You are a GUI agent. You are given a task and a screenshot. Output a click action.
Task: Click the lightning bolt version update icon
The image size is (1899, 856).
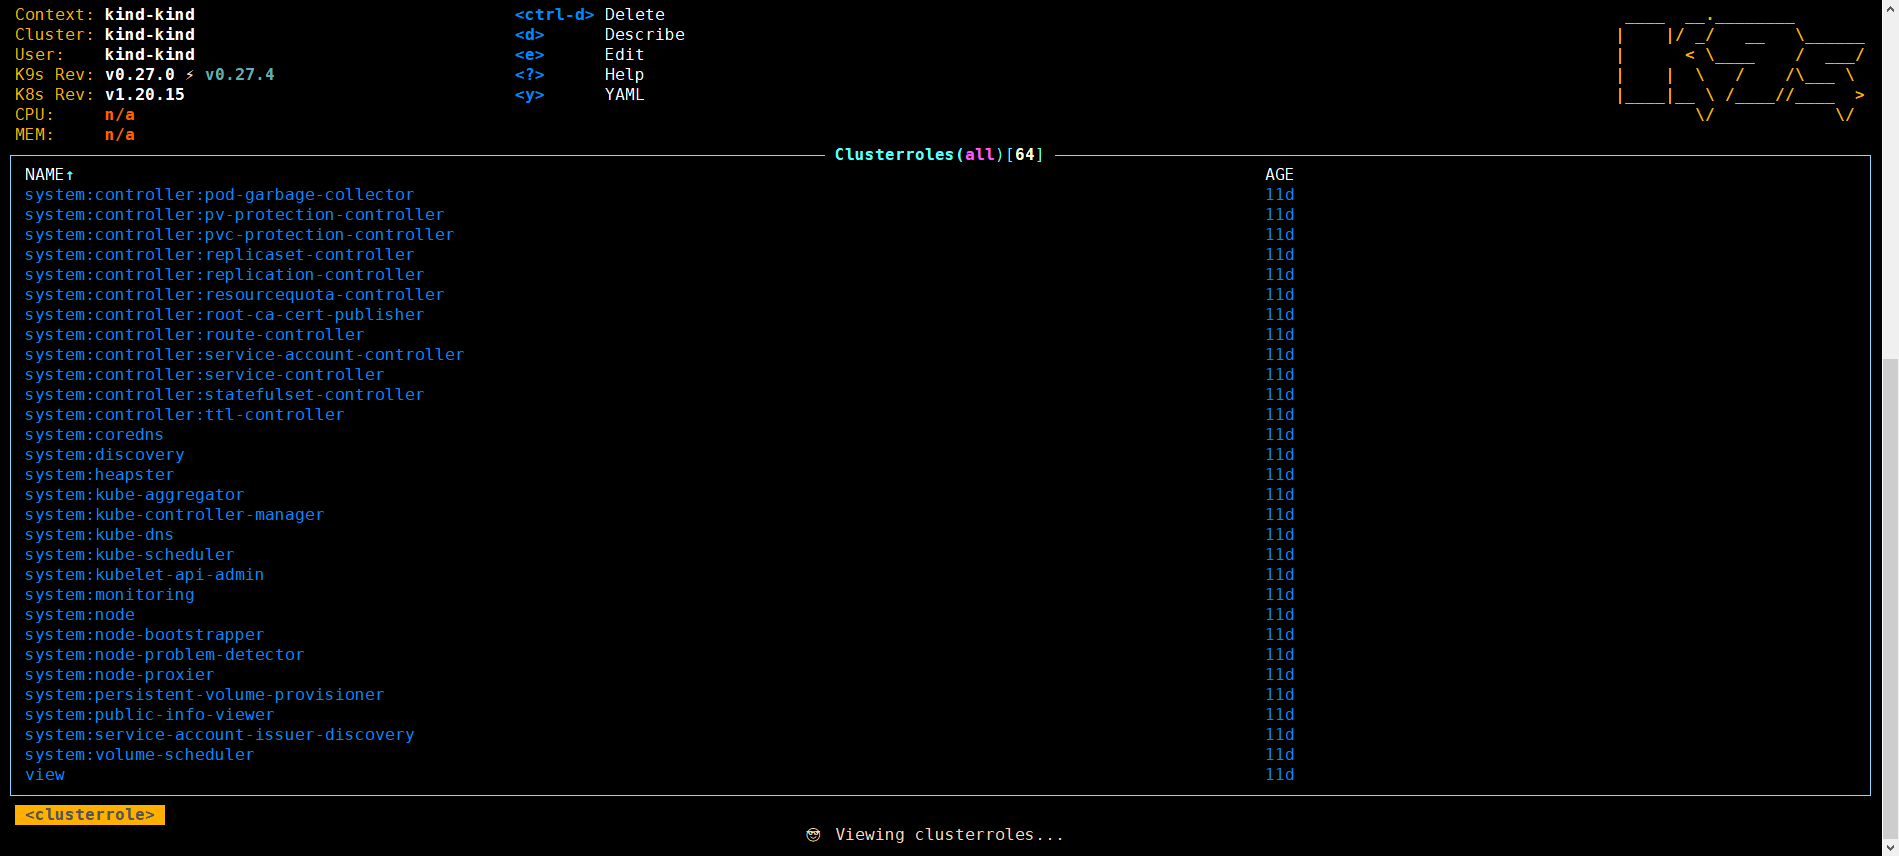190,75
